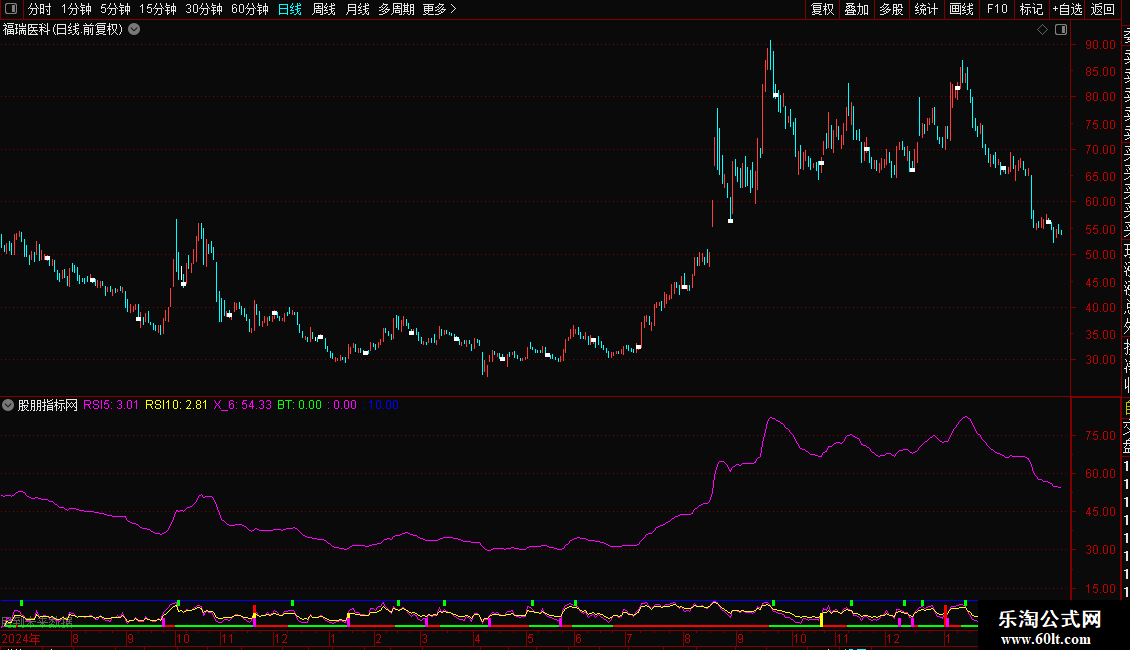Viewport: 1130px width, 650px height.
Task: Open the 统计 statistics tool
Action: coord(926,9)
